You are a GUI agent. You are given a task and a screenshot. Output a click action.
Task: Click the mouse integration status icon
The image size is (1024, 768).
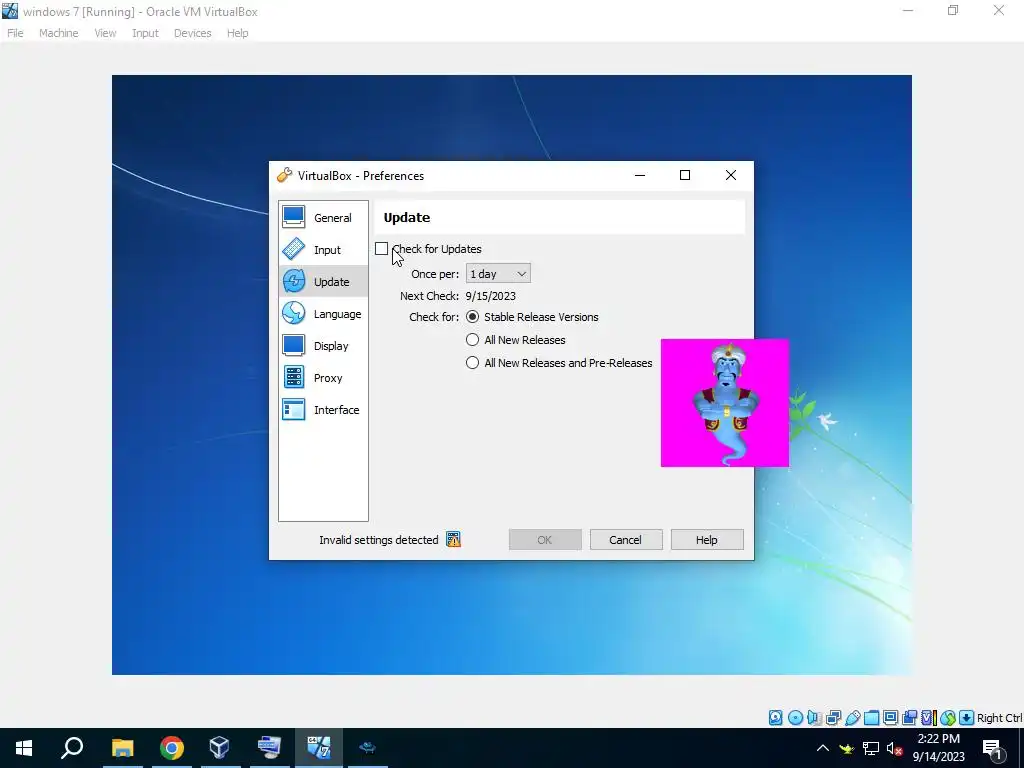(x=948, y=718)
